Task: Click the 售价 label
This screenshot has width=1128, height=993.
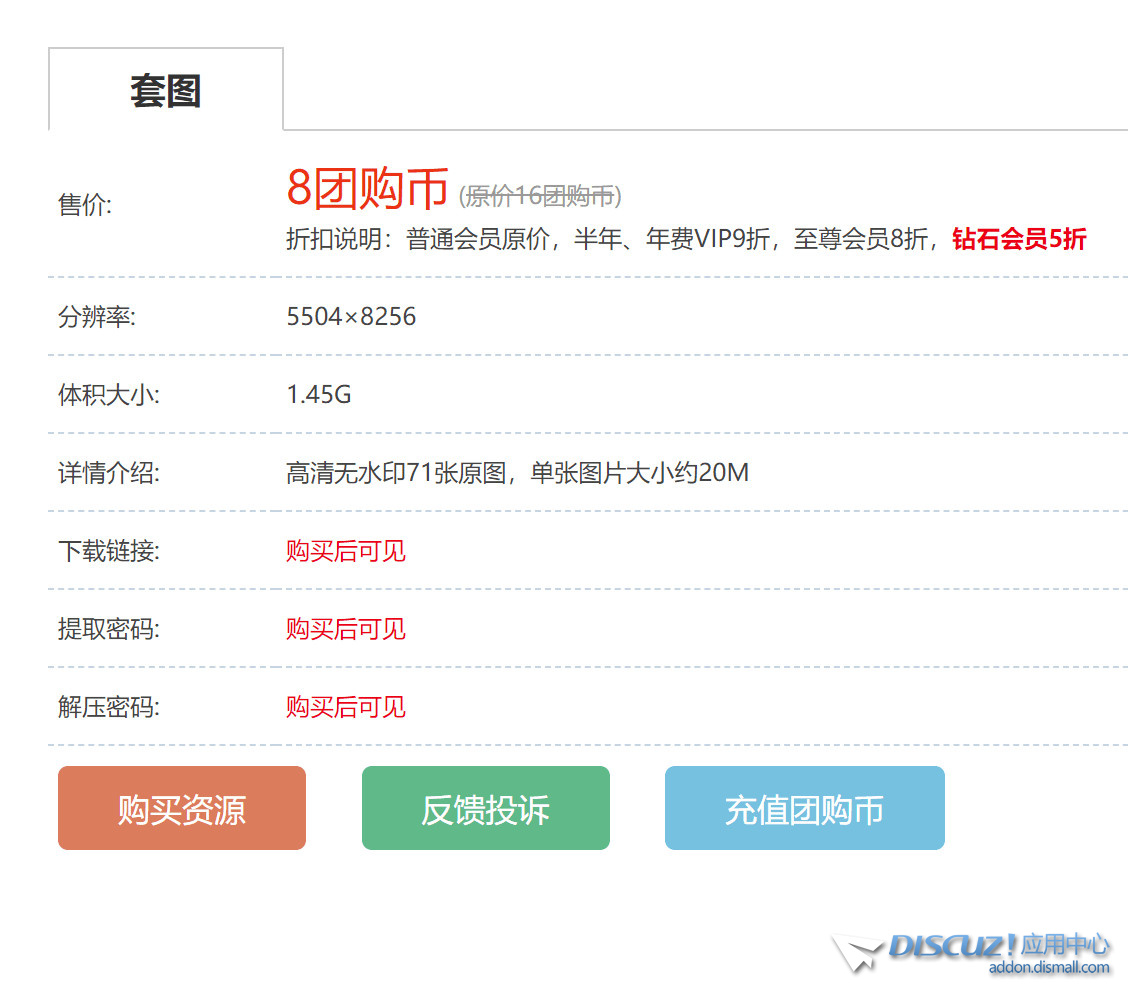Action: (x=83, y=206)
